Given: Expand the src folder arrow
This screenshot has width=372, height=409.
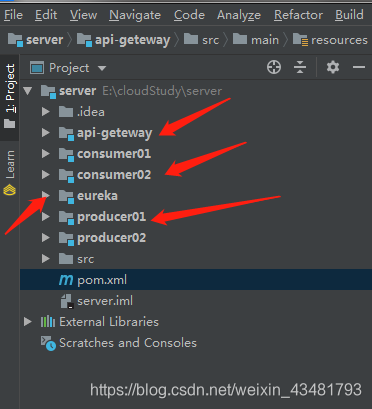Looking at the screenshot, I should (x=46, y=259).
